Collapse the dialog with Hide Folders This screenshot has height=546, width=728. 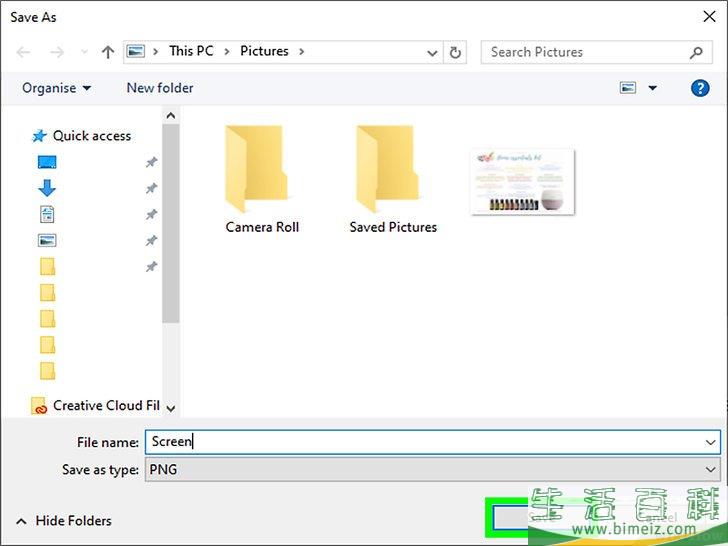(x=63, y=521)
